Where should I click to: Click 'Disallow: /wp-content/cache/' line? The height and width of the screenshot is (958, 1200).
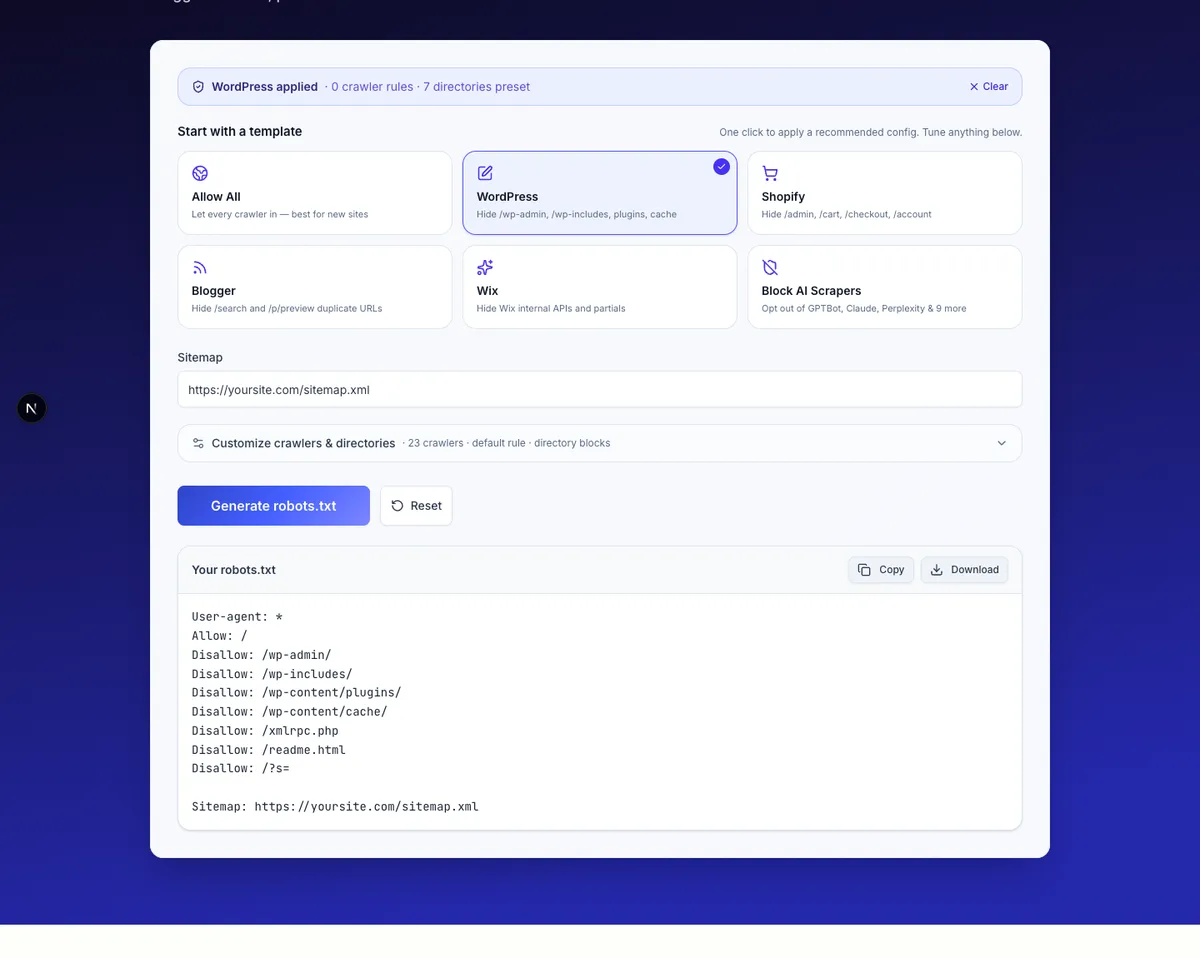[x=290, y=712]
